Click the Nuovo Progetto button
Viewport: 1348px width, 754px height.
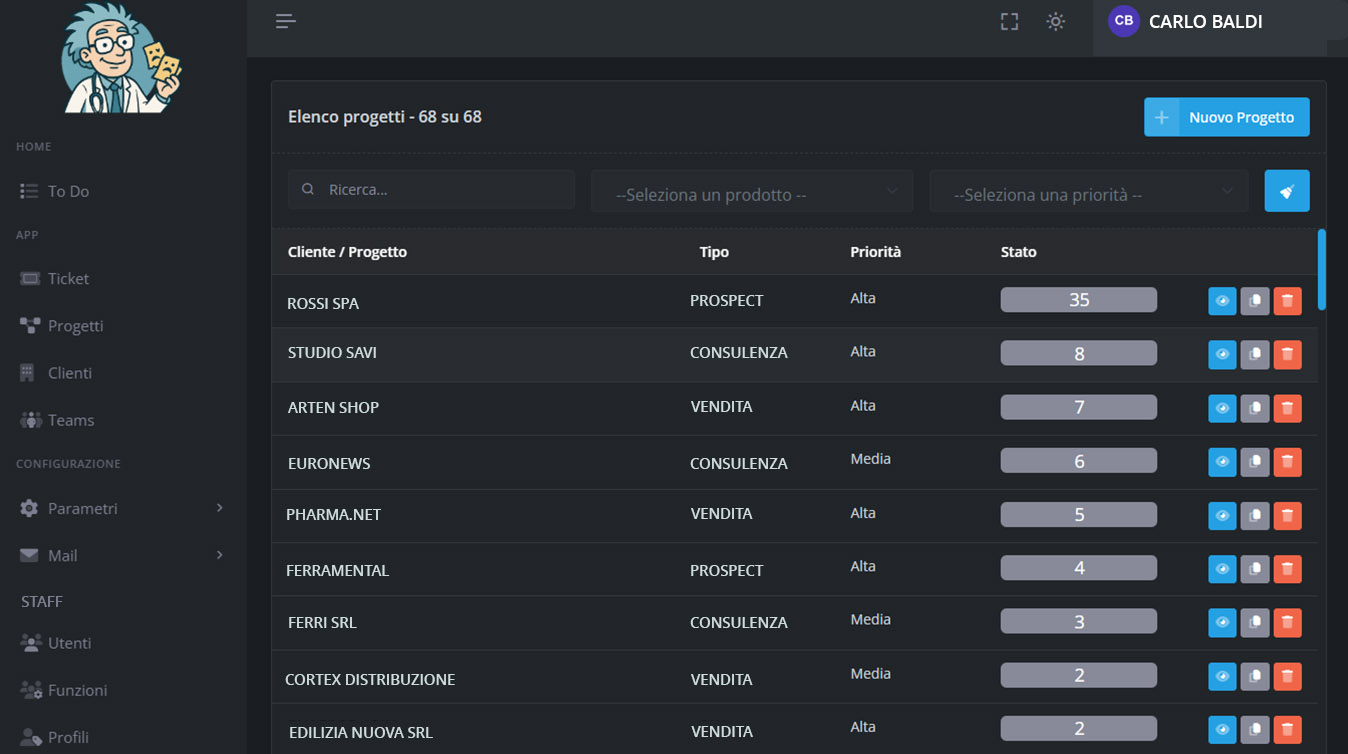tap(1226, 117)
